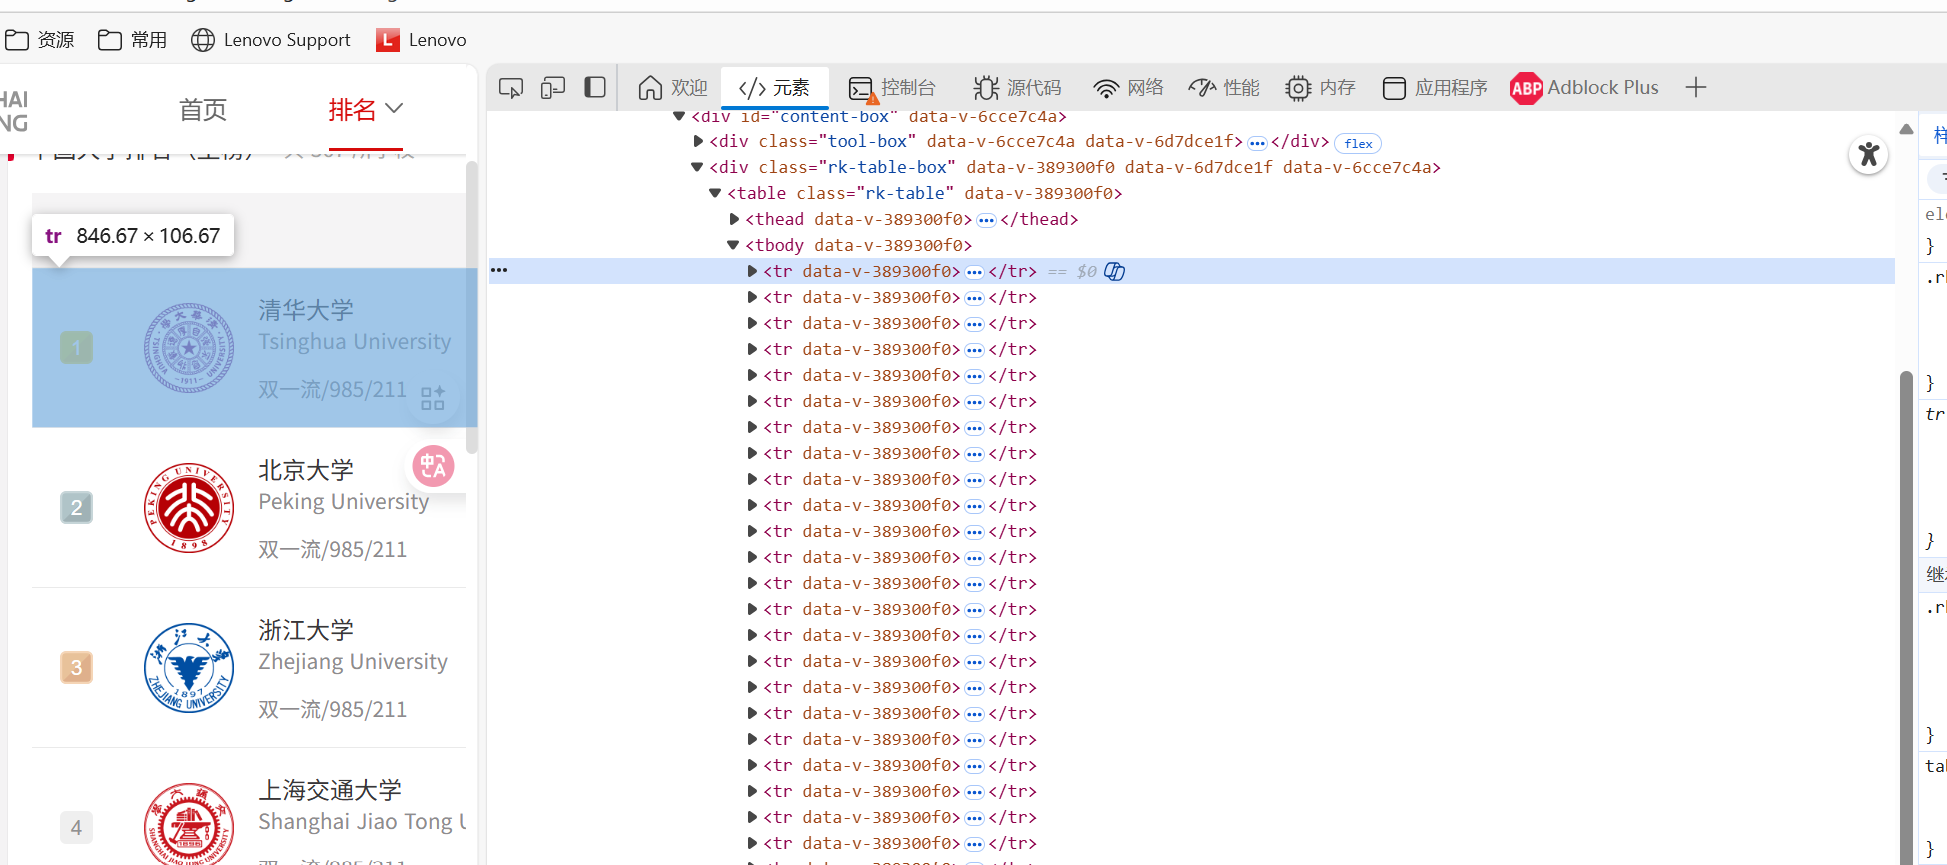Click the Copilot icon beside $0
This screenshot has width=1947, height=865.
[x=1114, y=271]
